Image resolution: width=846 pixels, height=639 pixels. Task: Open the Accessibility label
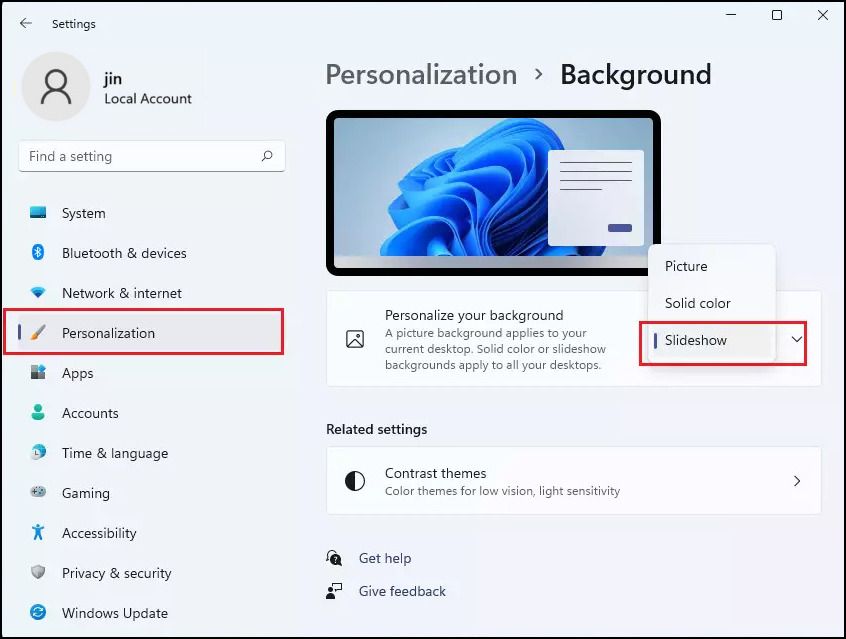pyautogui.click(x=99, y=533)
